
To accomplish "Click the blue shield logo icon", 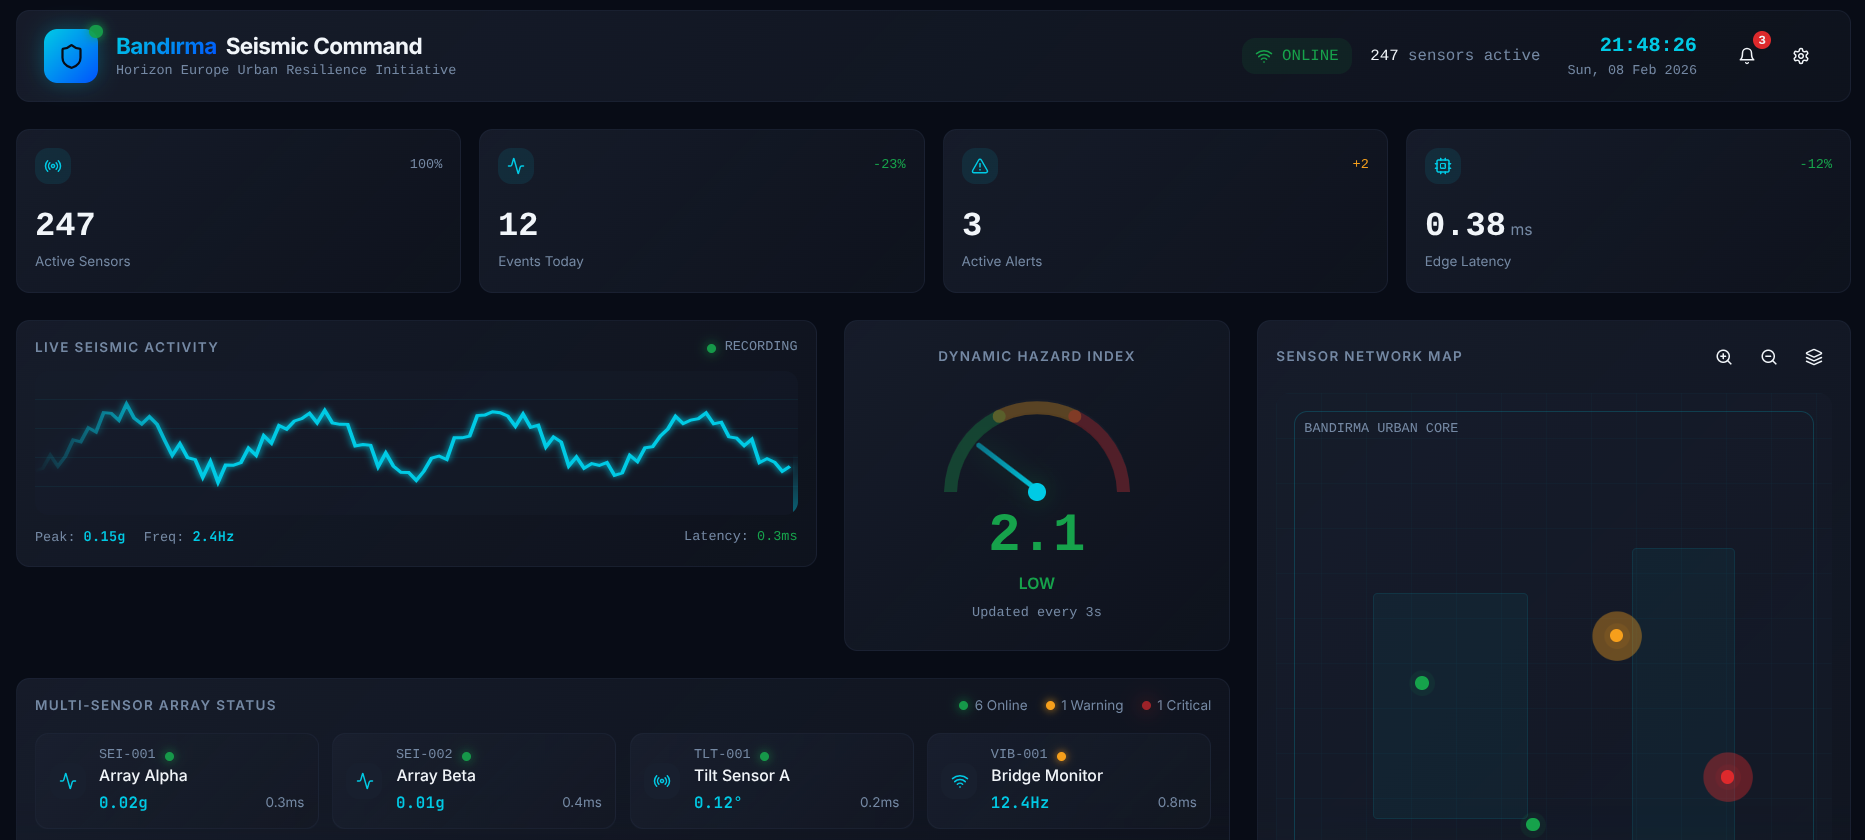I will [71, 56].
